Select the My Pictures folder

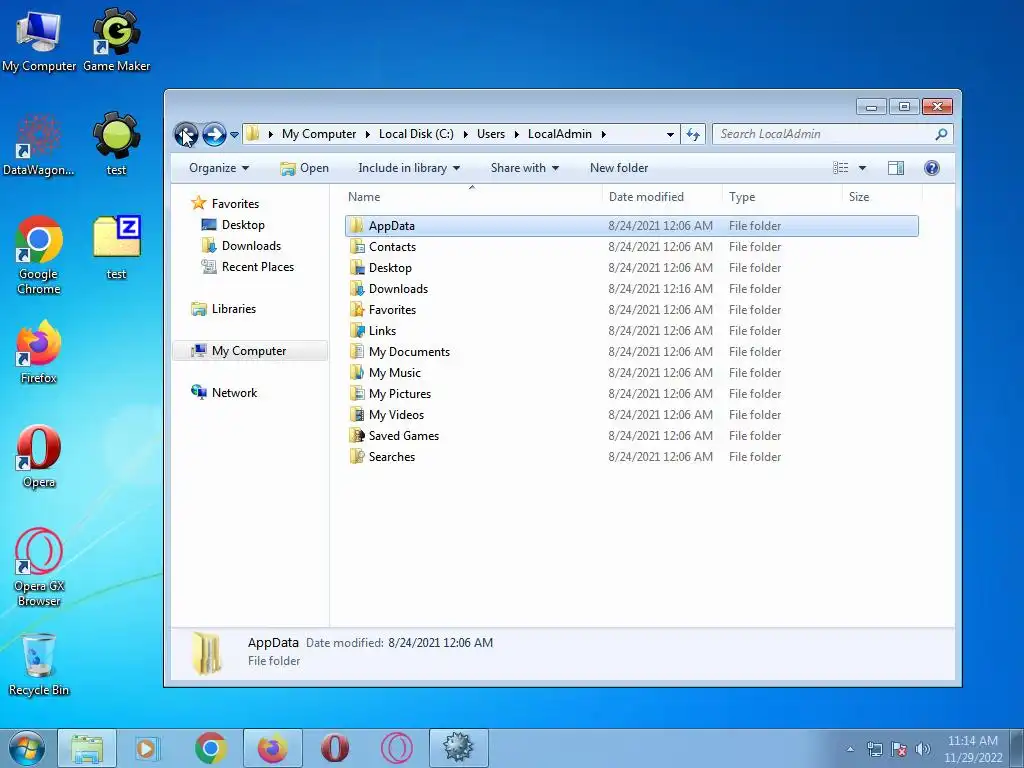400,394
